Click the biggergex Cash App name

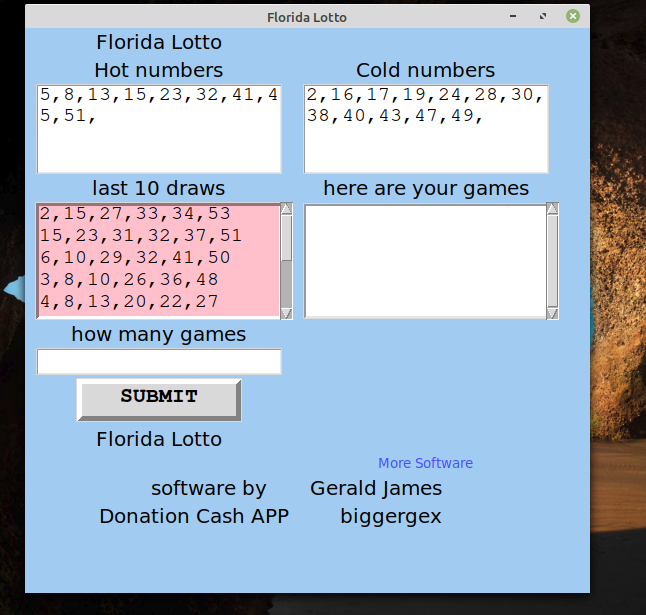tap(391, 517)
